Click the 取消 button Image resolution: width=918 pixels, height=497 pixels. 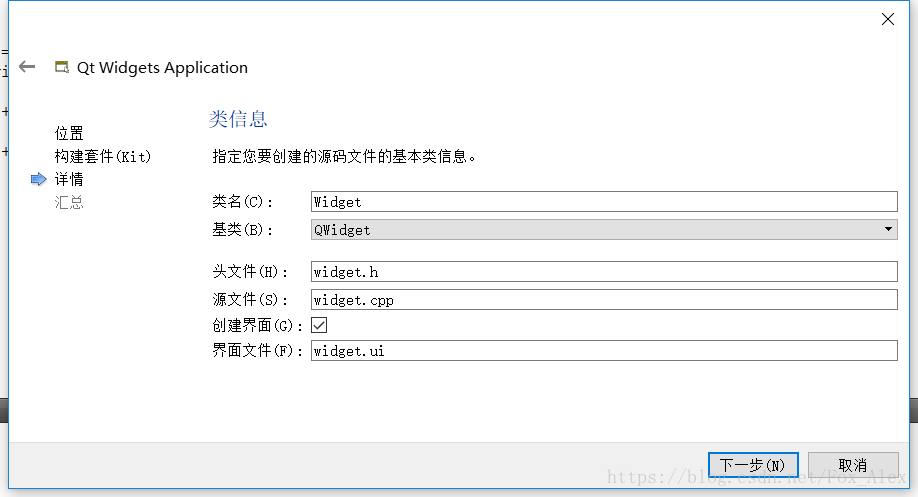853,465
